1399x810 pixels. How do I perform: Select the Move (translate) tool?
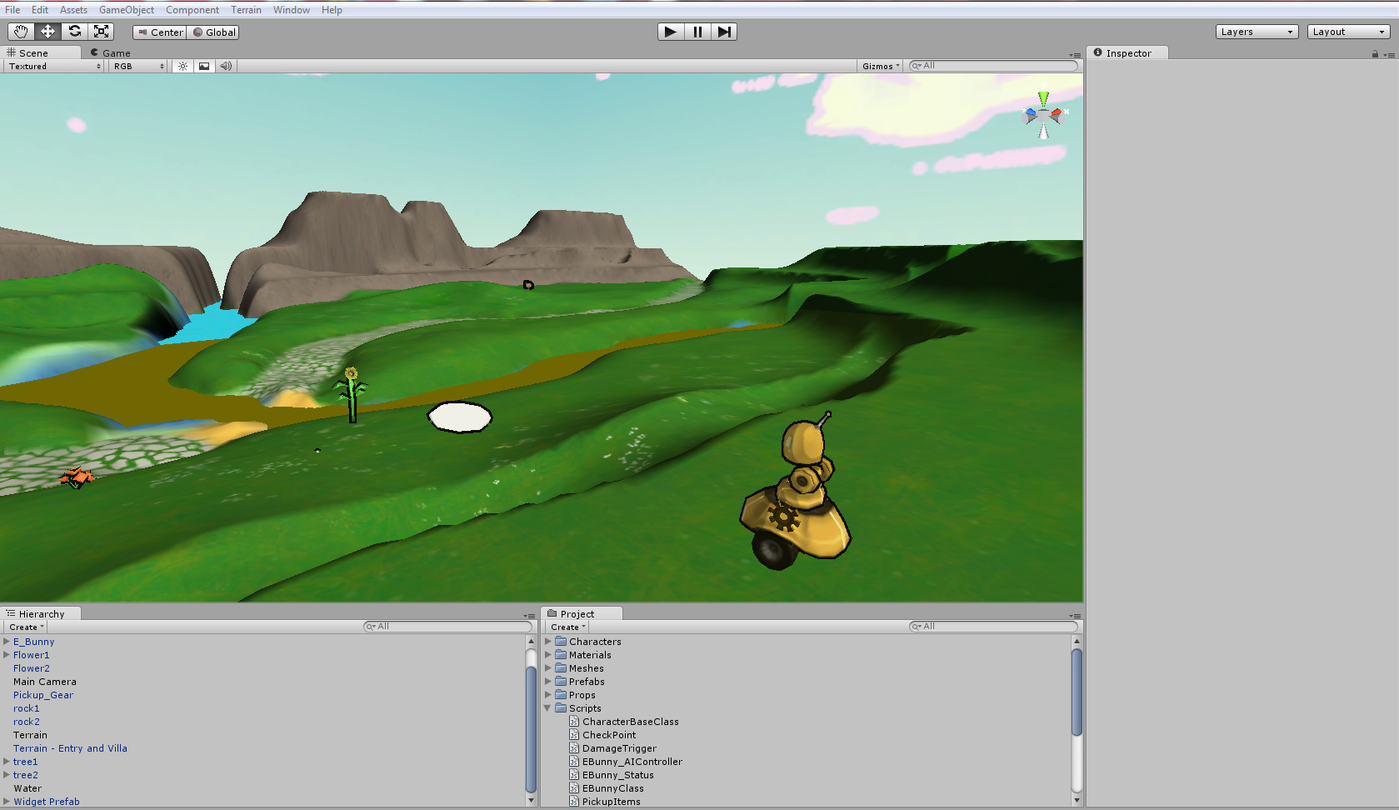pos(48,32)
